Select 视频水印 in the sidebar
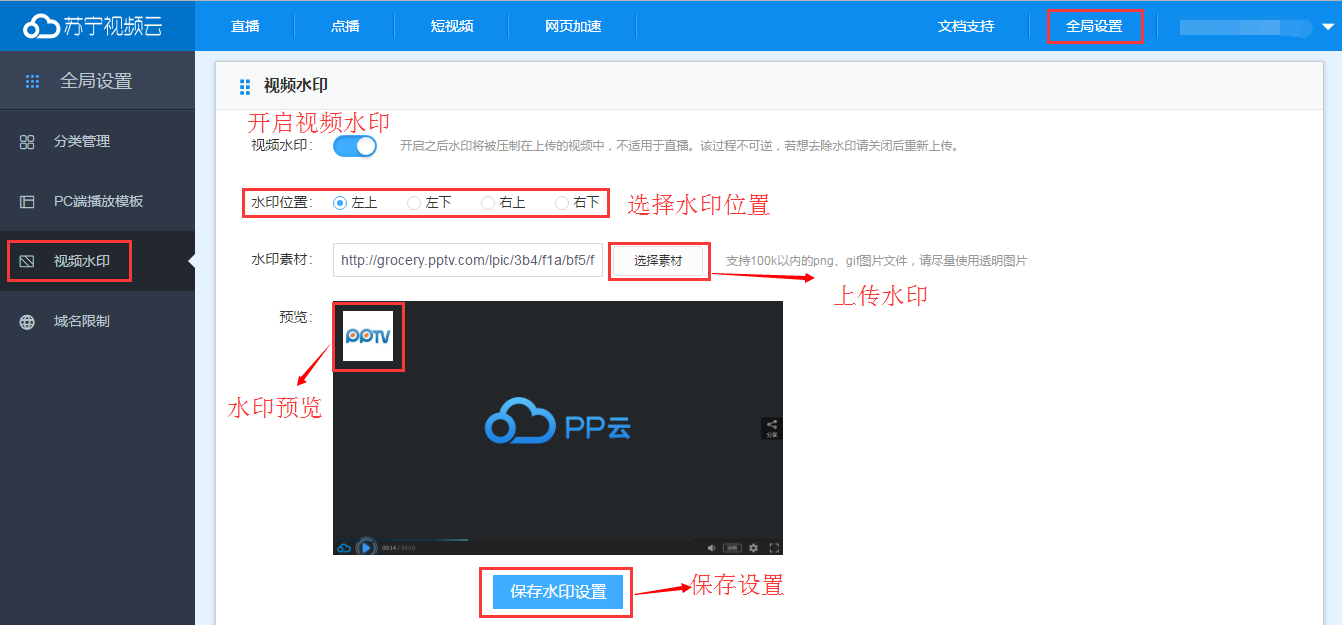 coord(82,261)
